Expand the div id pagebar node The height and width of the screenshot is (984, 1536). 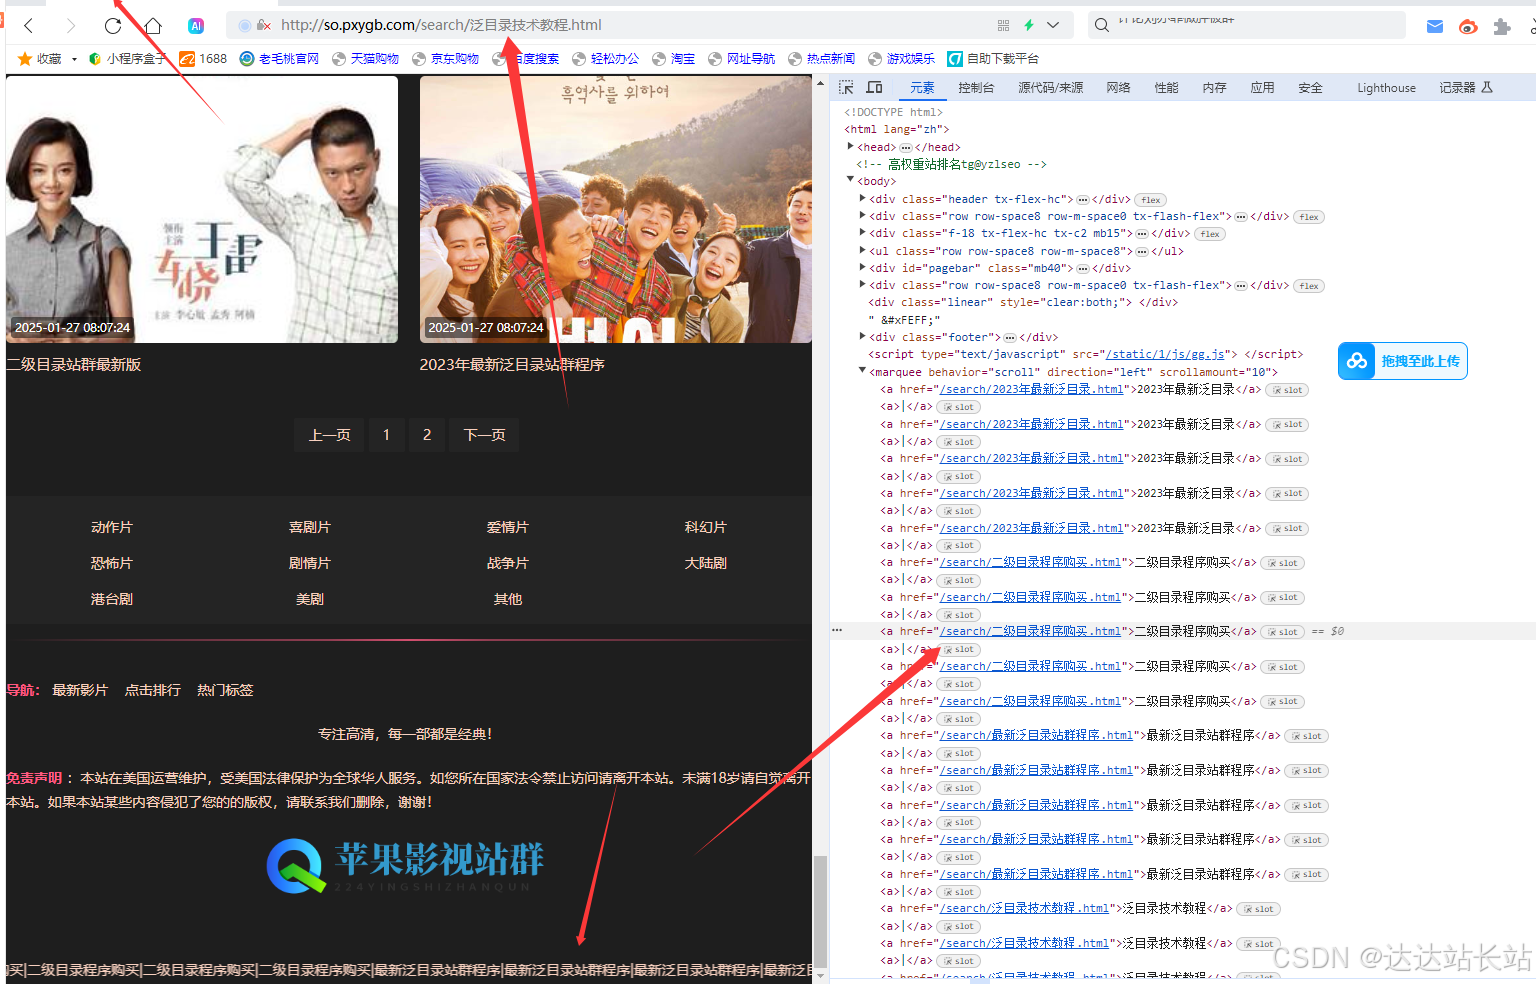tap(862, 268)
